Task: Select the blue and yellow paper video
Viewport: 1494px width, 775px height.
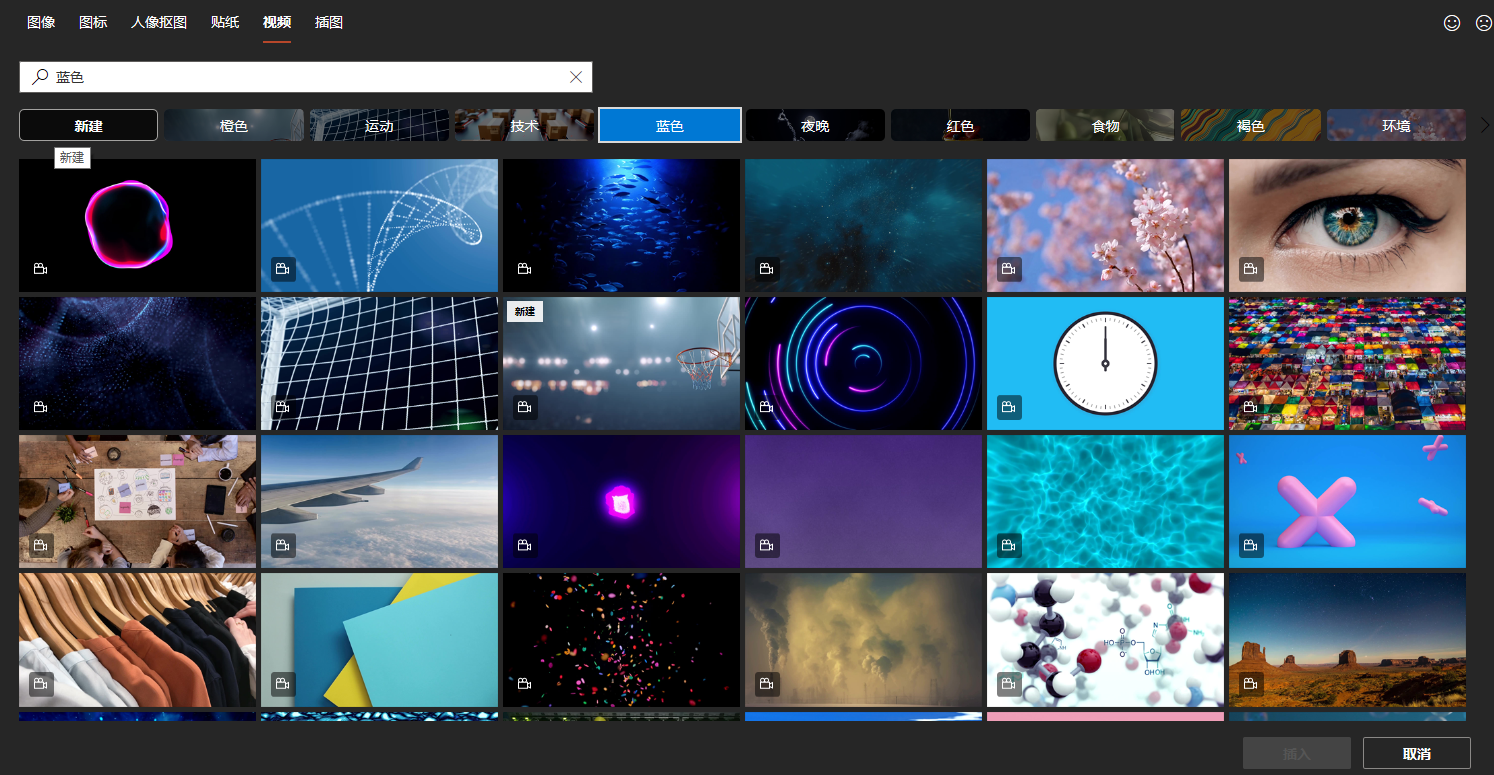Action: tap(379, 640)
